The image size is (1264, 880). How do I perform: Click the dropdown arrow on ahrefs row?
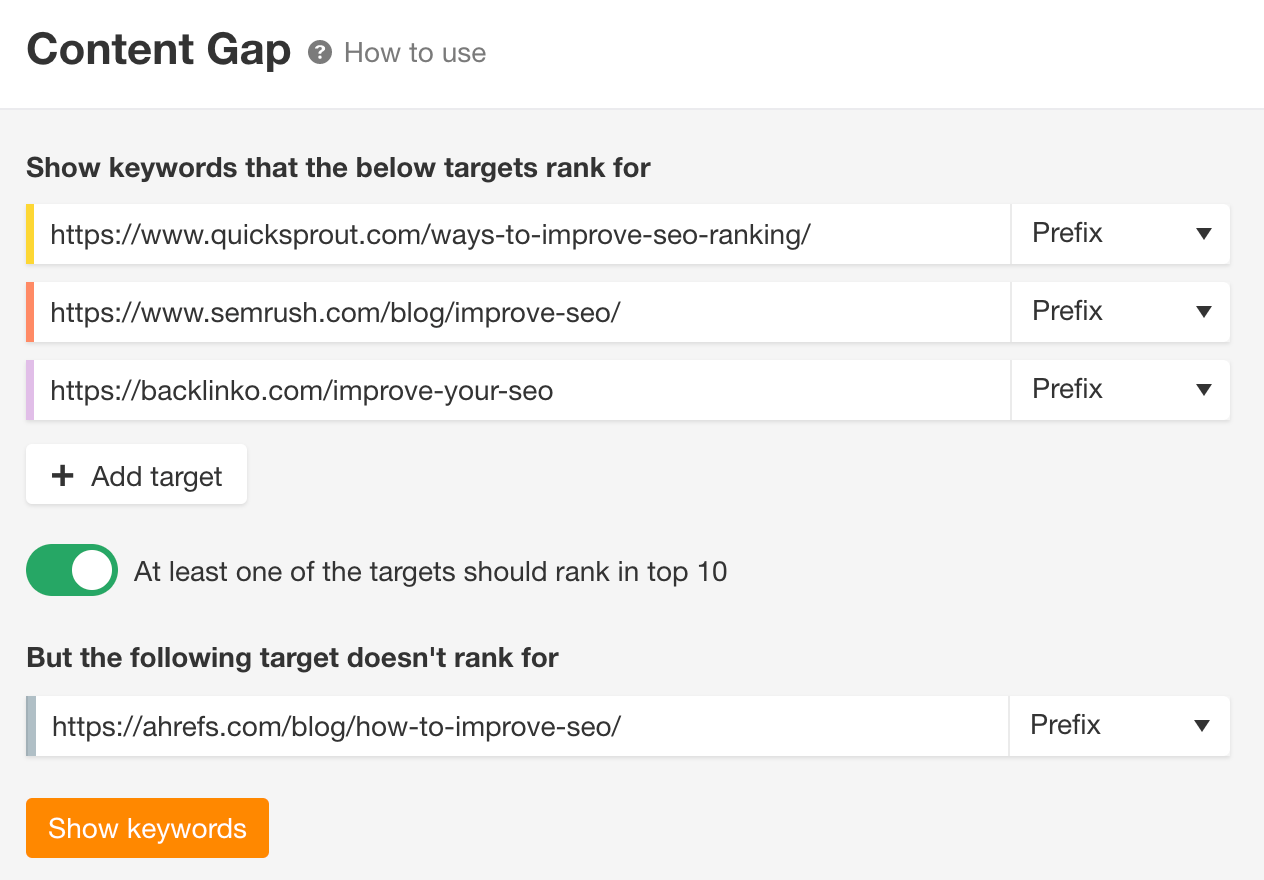pos(1203,726)
